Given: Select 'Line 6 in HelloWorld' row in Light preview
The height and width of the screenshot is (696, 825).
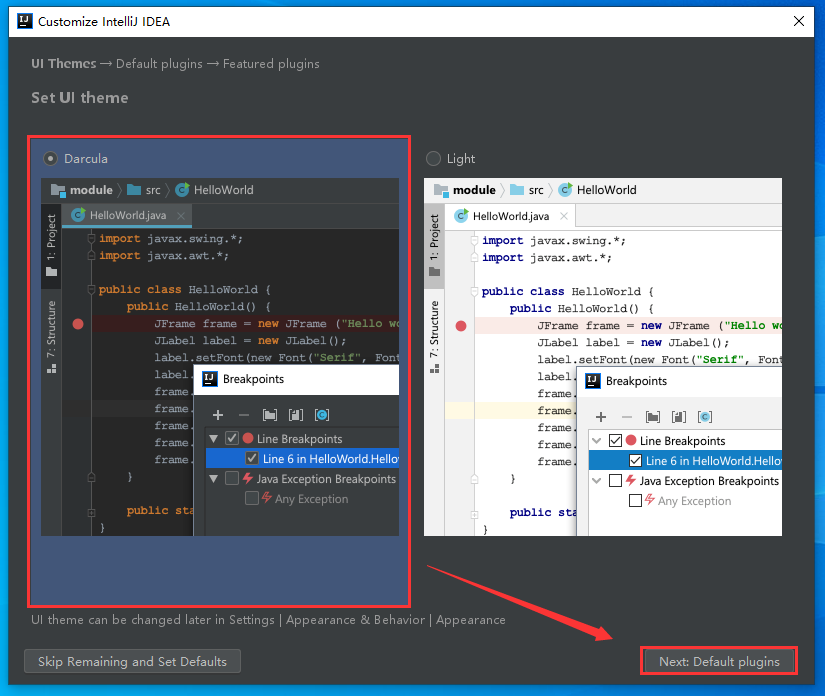Looking at the screenshot, I should (685, 460).
